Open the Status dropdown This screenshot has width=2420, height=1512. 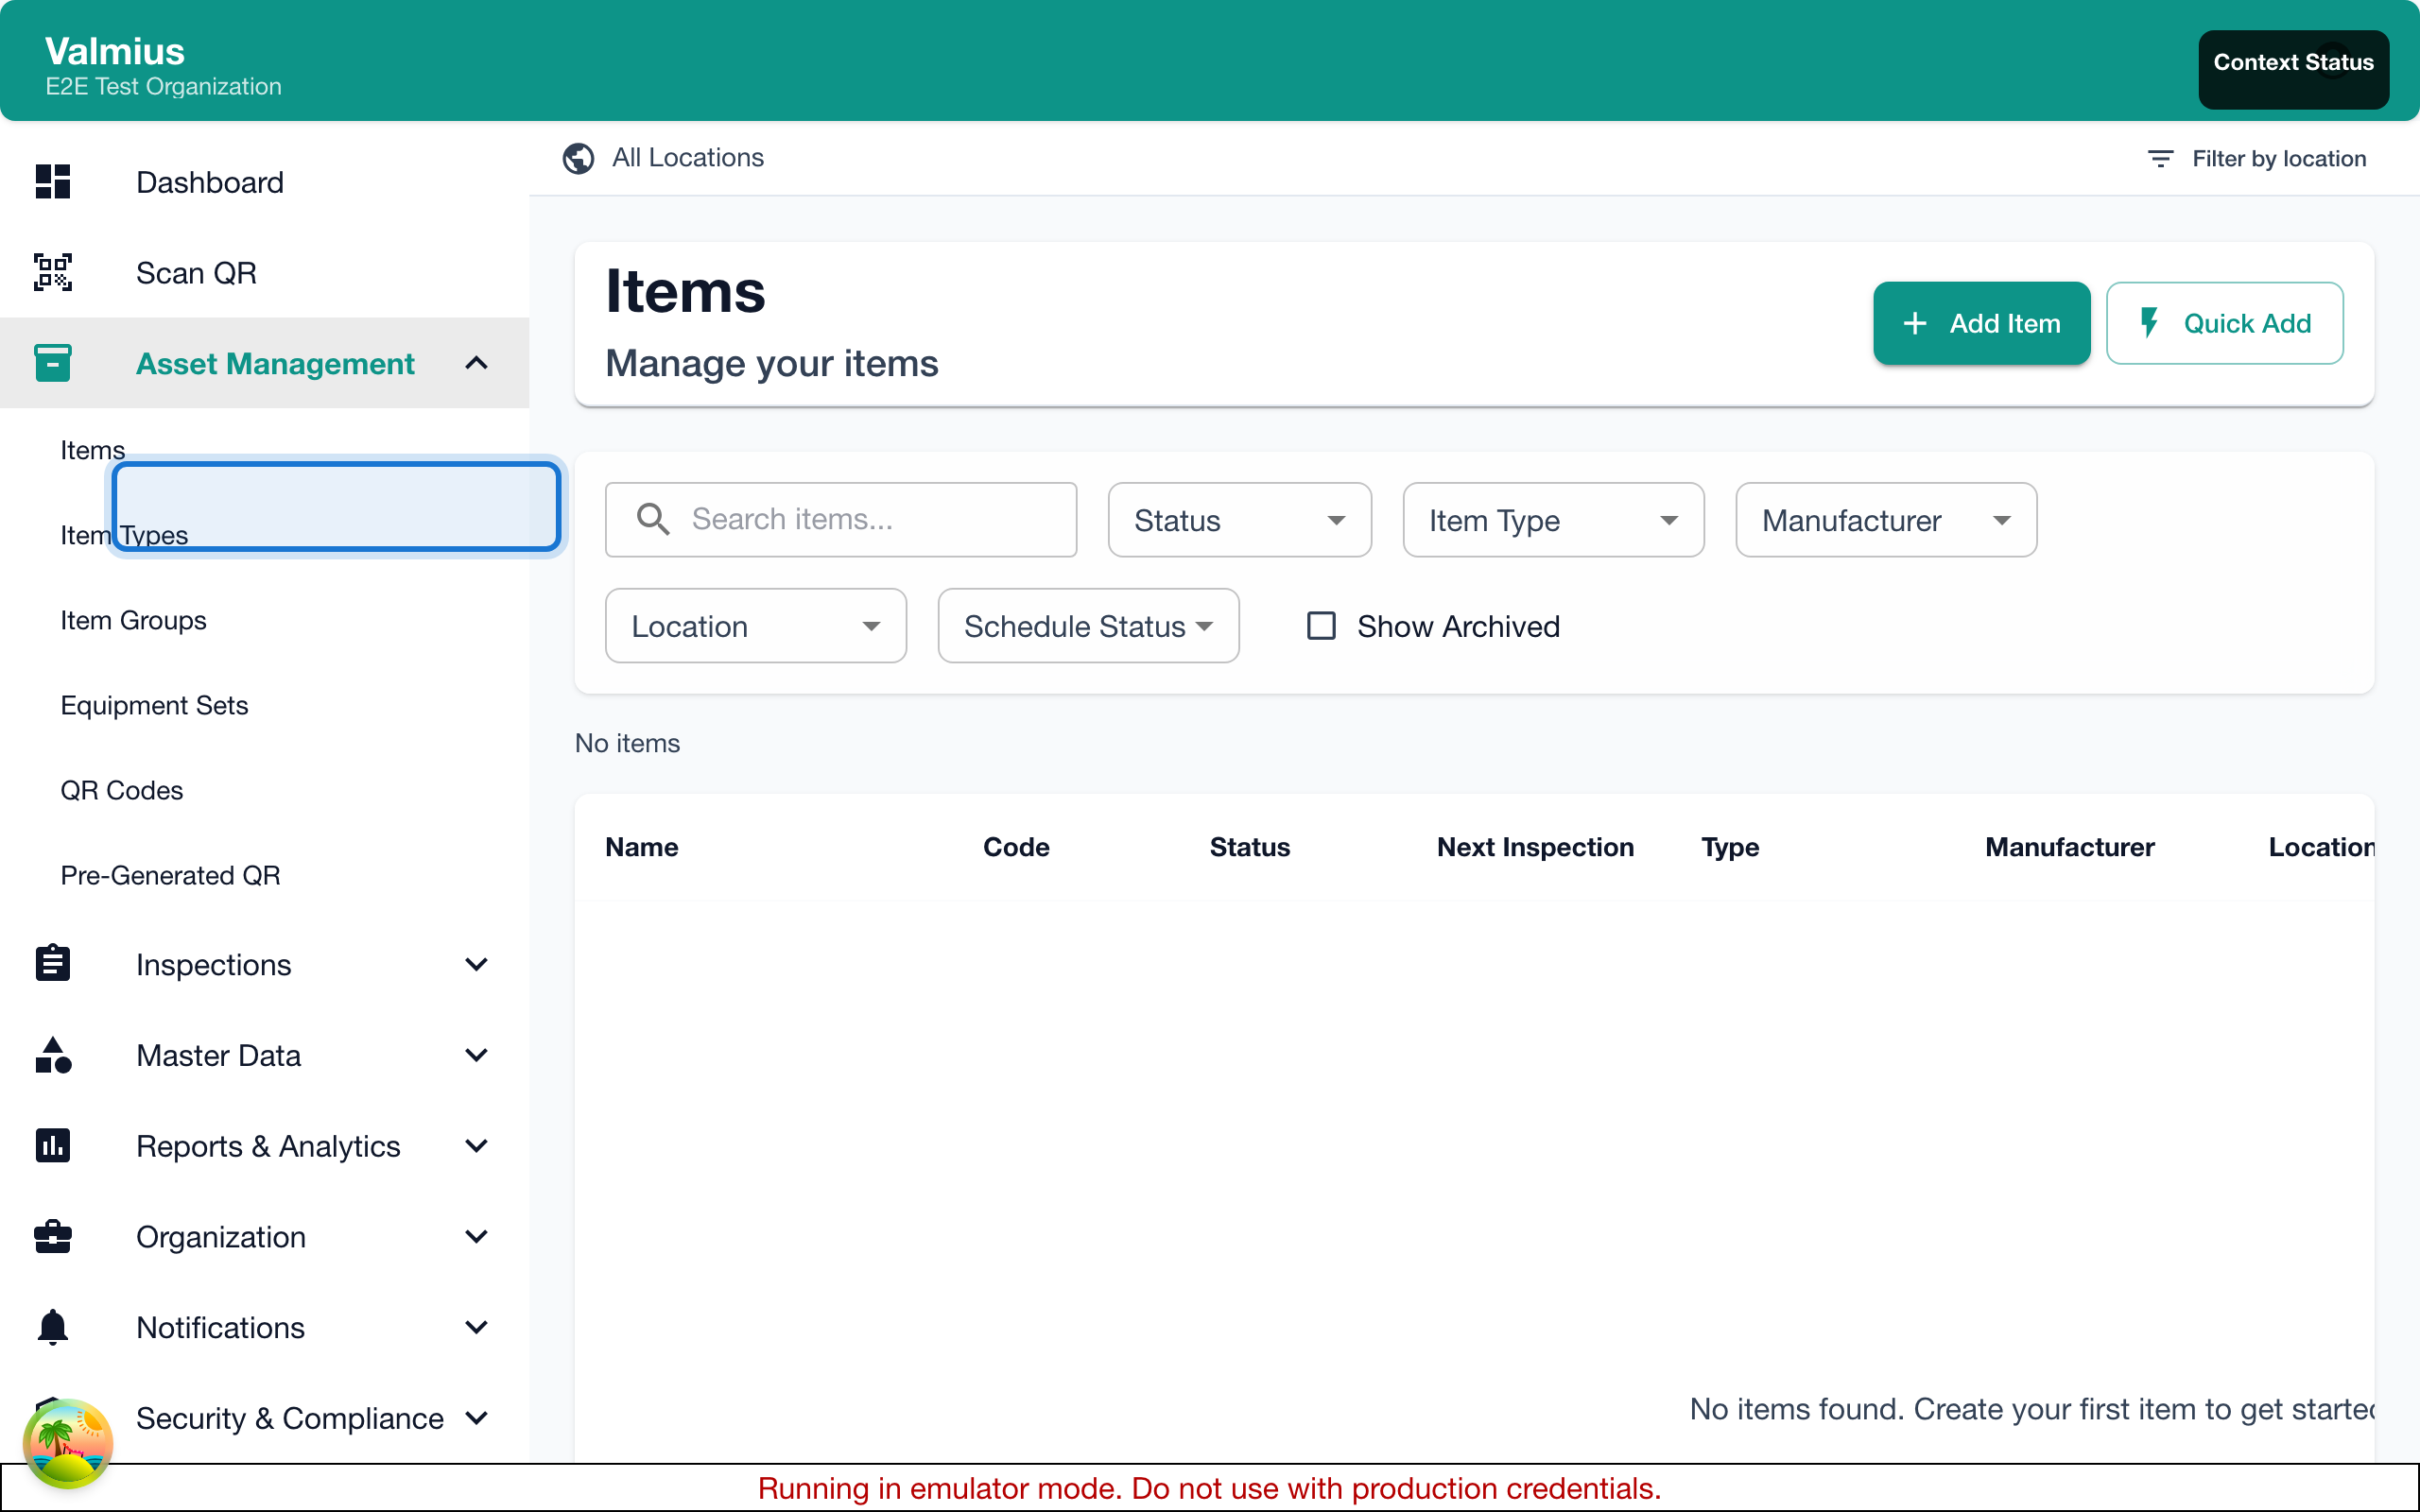(1239, 519)
